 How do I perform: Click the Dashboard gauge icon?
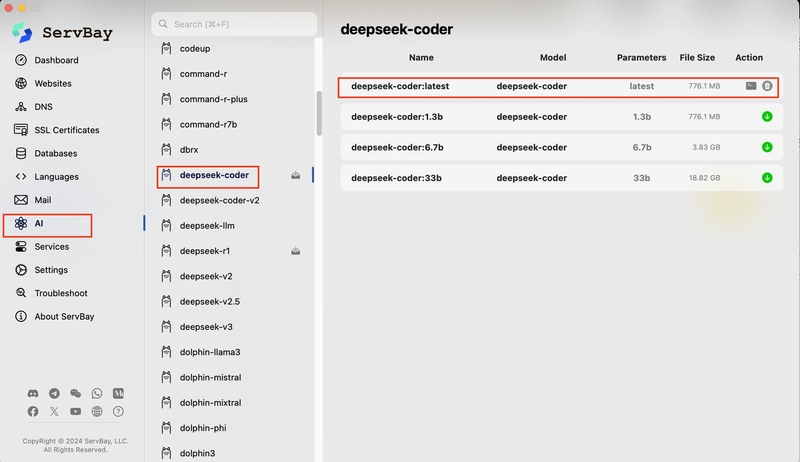(21, 60)
